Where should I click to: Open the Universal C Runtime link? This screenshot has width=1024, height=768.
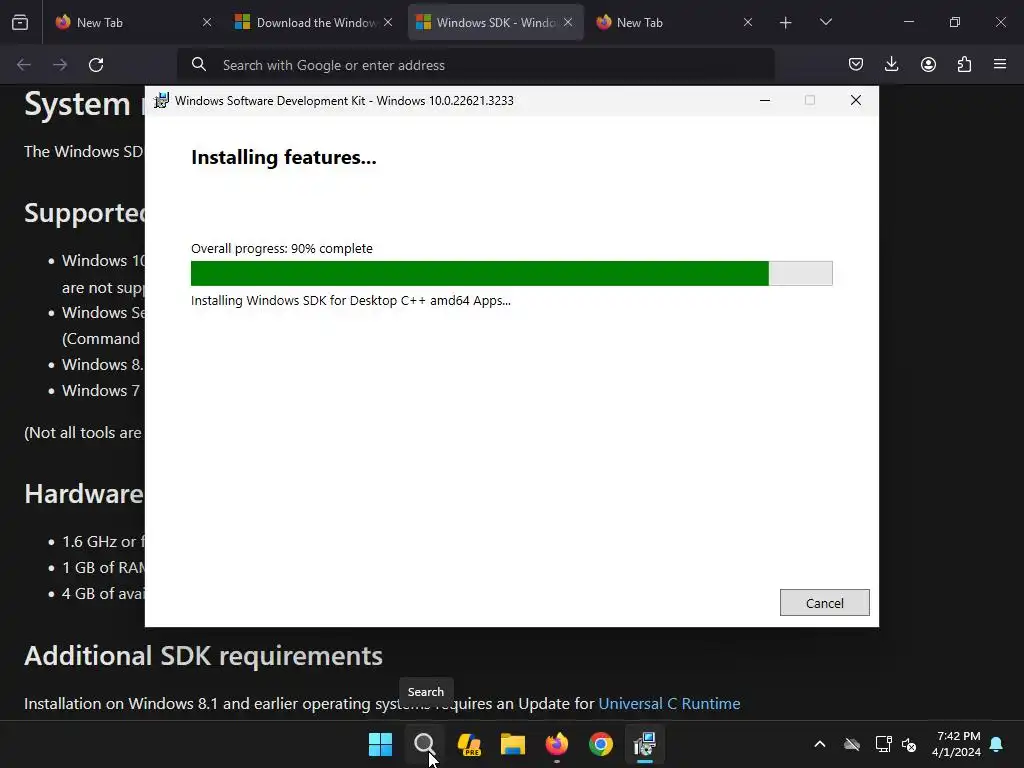pos(669,703)
